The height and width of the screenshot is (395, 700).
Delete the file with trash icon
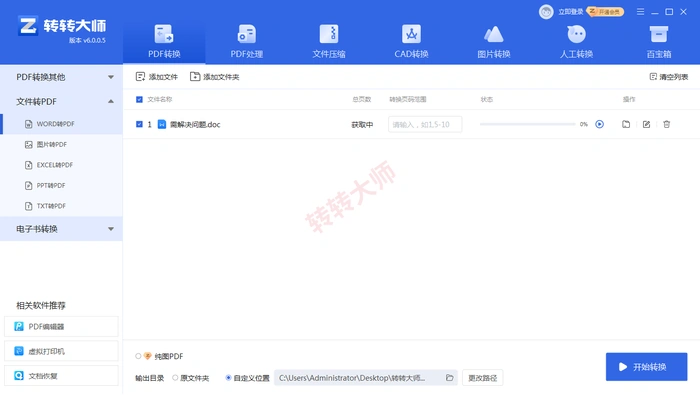667,125
